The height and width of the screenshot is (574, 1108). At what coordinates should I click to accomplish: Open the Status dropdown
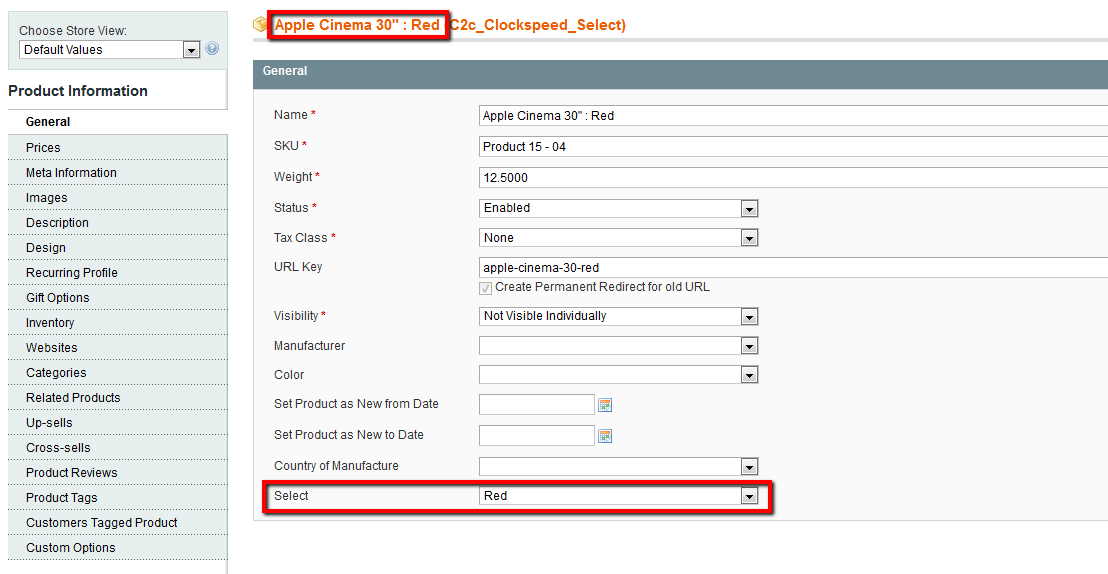click(x=618, y=208)
